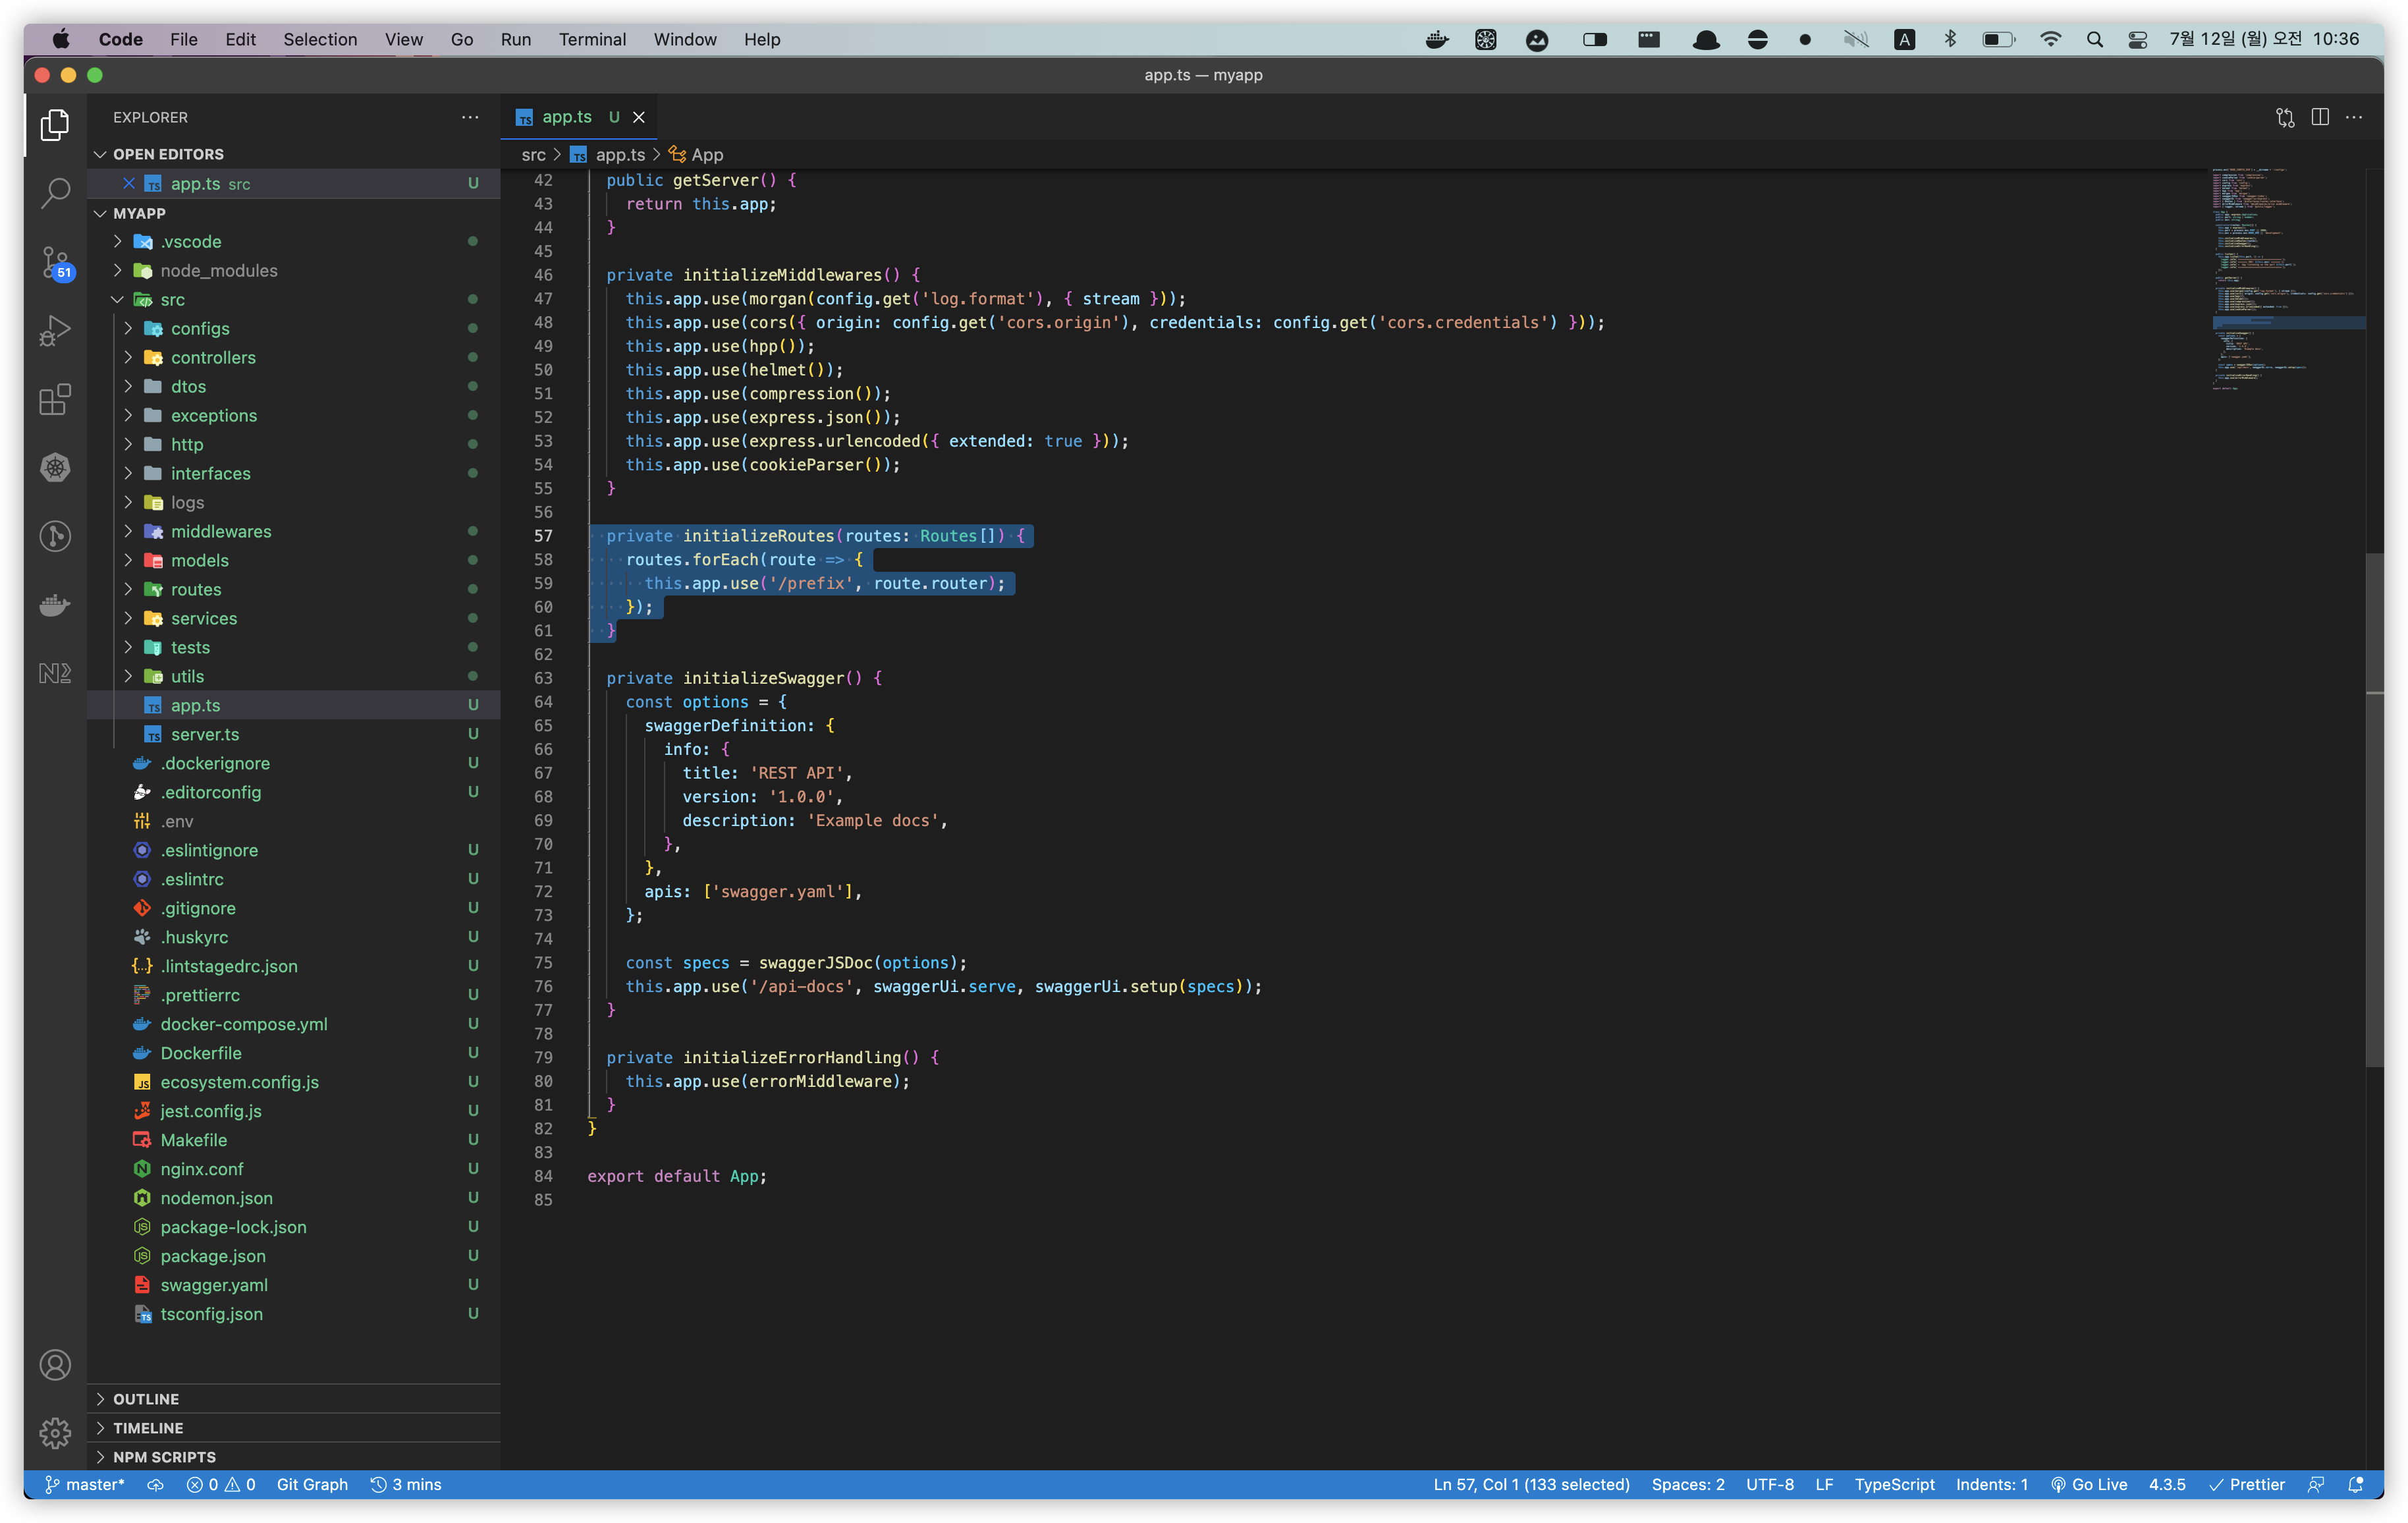The width and height of the screenshot is (2408, 1523).
Task: Select the Kubernetes icon in the activity bar
Action: coord(55,467)
